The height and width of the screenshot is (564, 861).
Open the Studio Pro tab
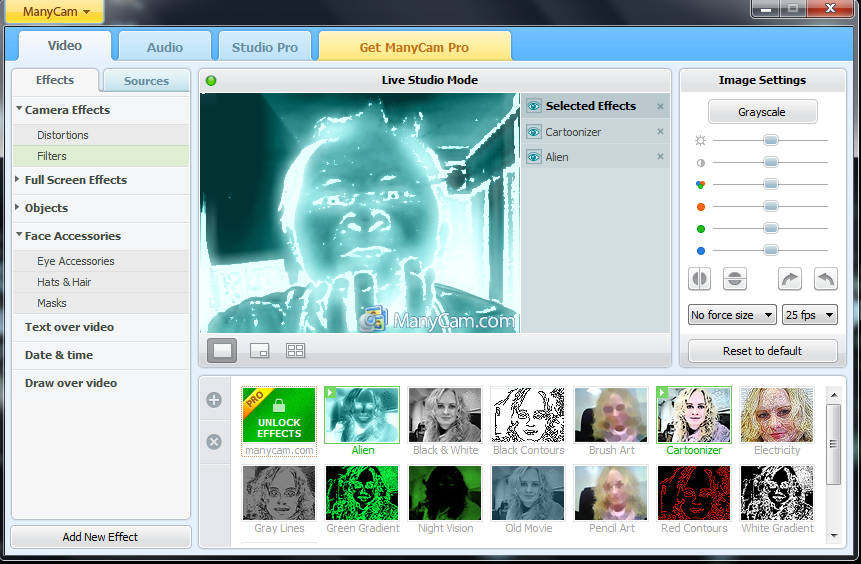point(265,47)
